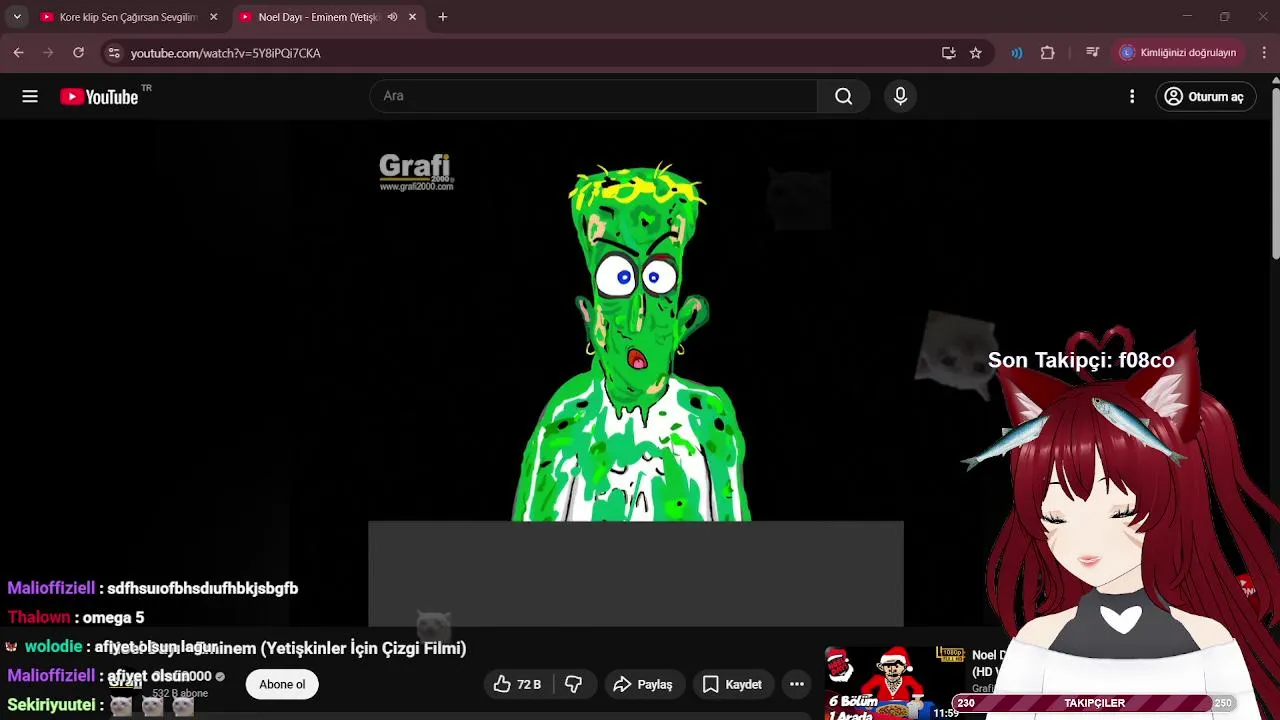
Task: Open Chrome three-dot menu
Action: pyautogui.click(x=1264, y=53)
